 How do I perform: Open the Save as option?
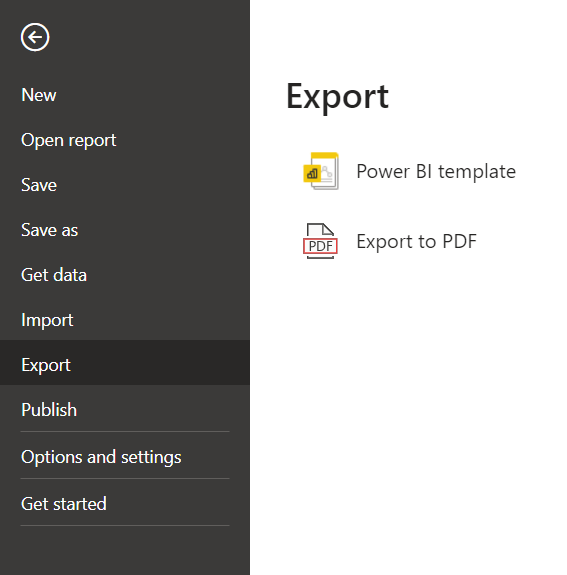coord(125,230)
